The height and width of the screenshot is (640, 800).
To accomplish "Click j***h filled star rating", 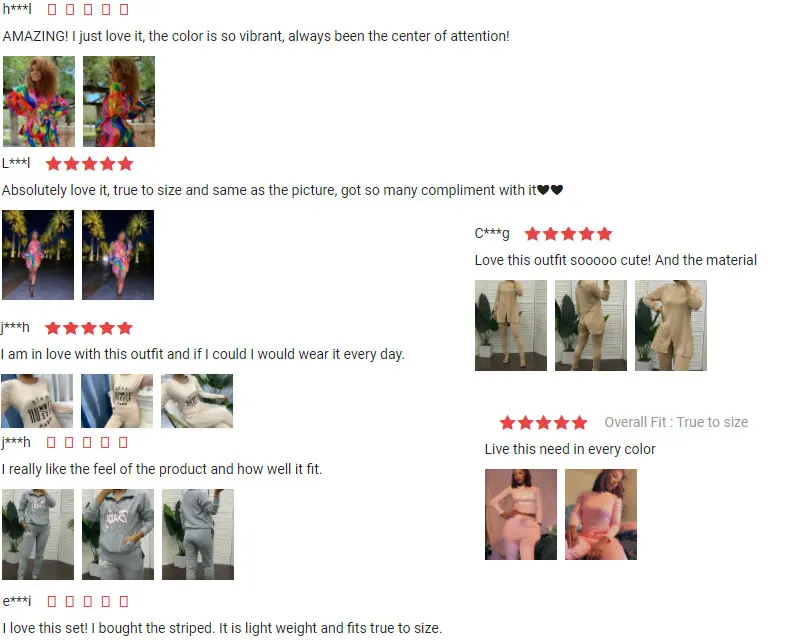I will click(x=89, y=328).
